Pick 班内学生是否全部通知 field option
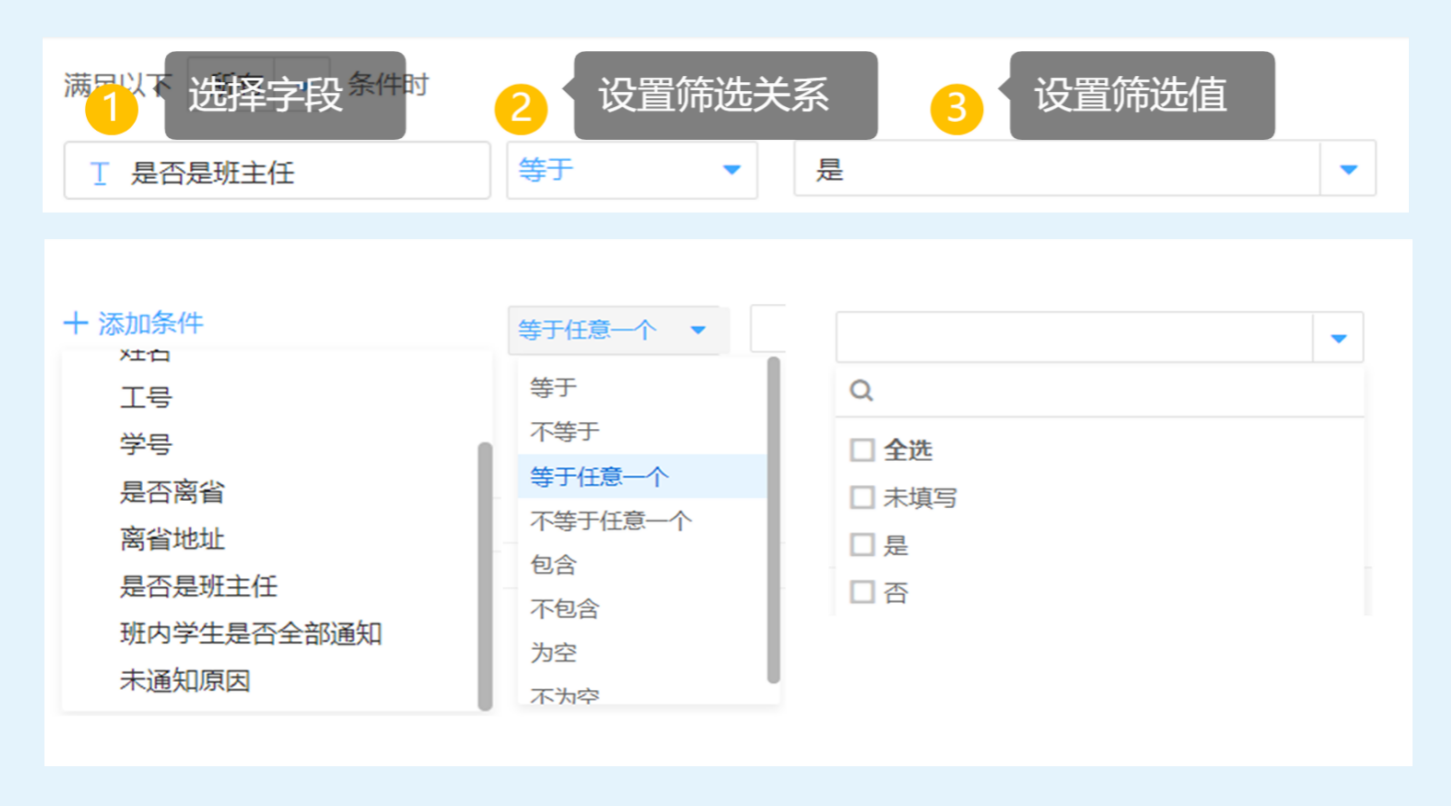 (x=250, y=633)
